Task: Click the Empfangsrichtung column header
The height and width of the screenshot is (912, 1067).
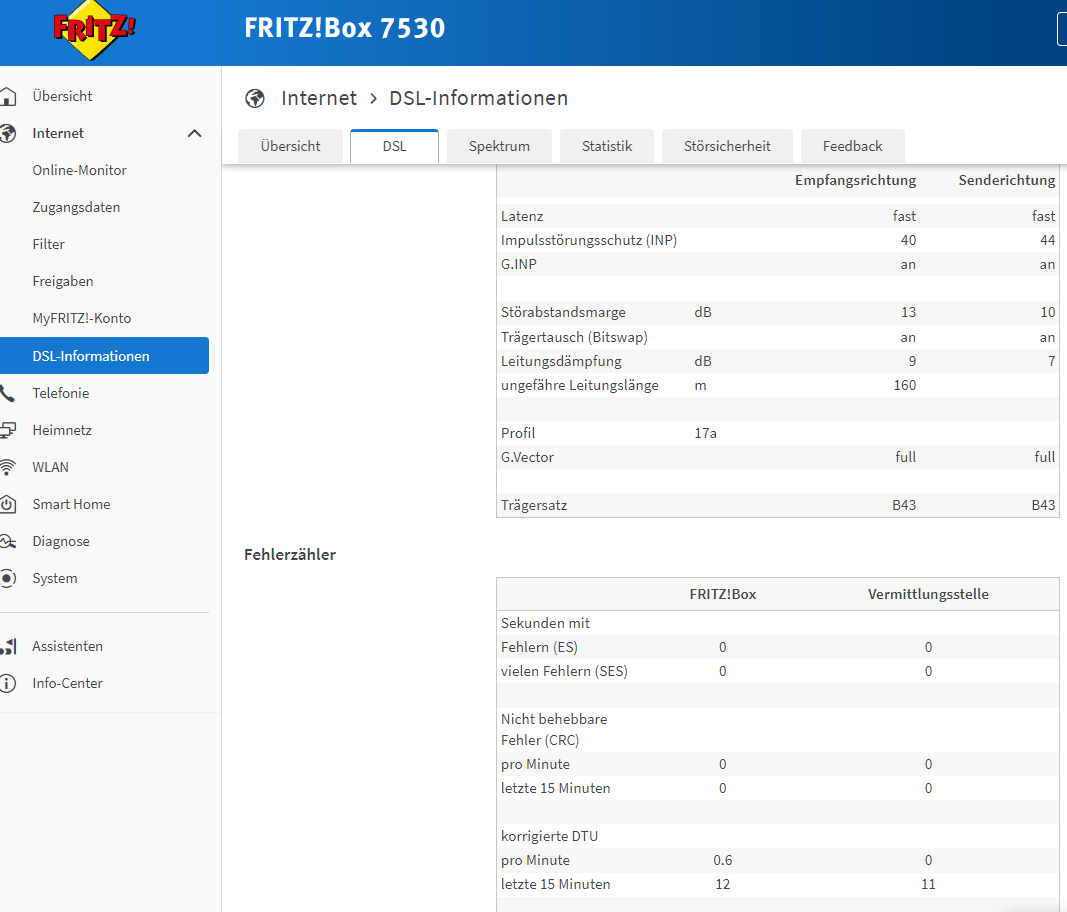Action: tap(855, 180)
